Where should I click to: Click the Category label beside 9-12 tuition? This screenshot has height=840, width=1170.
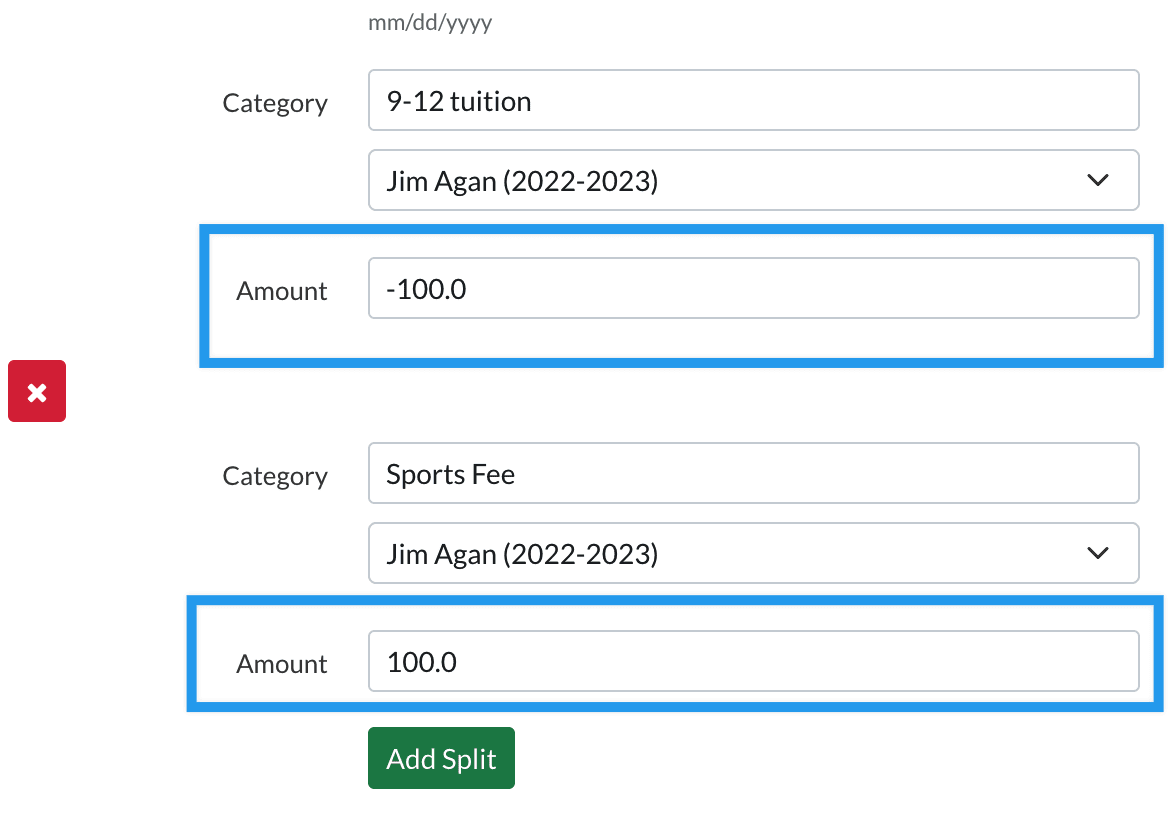[x=275, y=103]
